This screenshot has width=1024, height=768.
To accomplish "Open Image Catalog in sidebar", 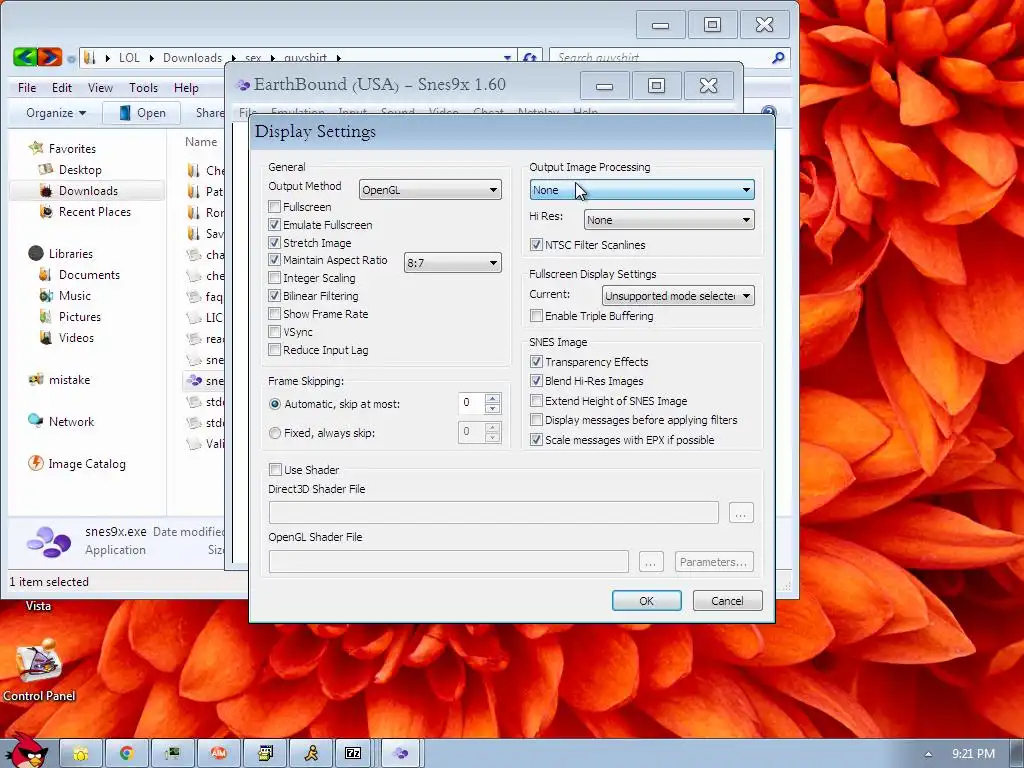I will click(86, 464).
